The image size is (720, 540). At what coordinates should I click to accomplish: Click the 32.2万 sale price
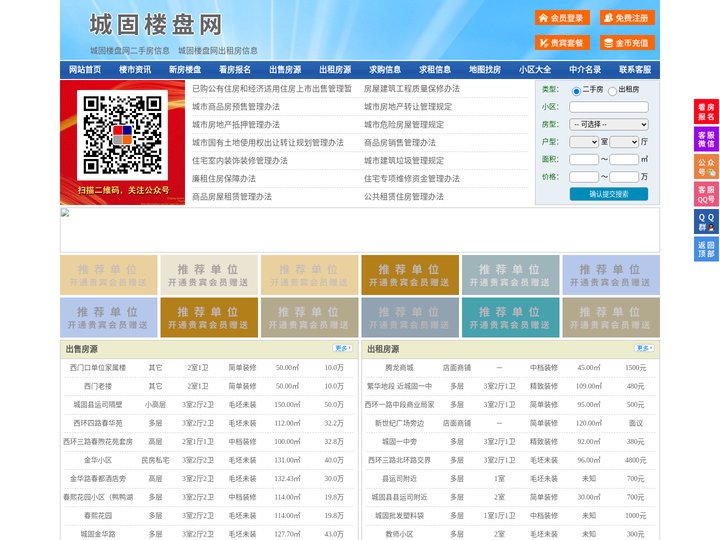click(334, 423)
